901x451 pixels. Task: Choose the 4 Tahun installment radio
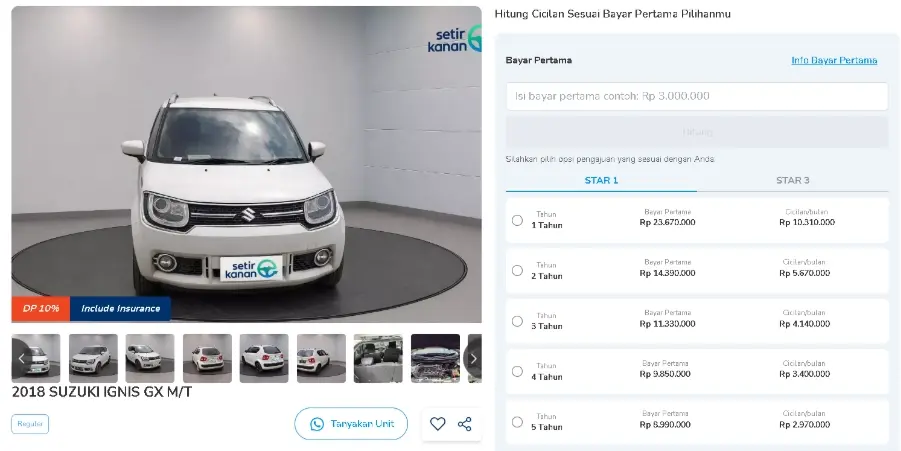[x=517, y=372]
